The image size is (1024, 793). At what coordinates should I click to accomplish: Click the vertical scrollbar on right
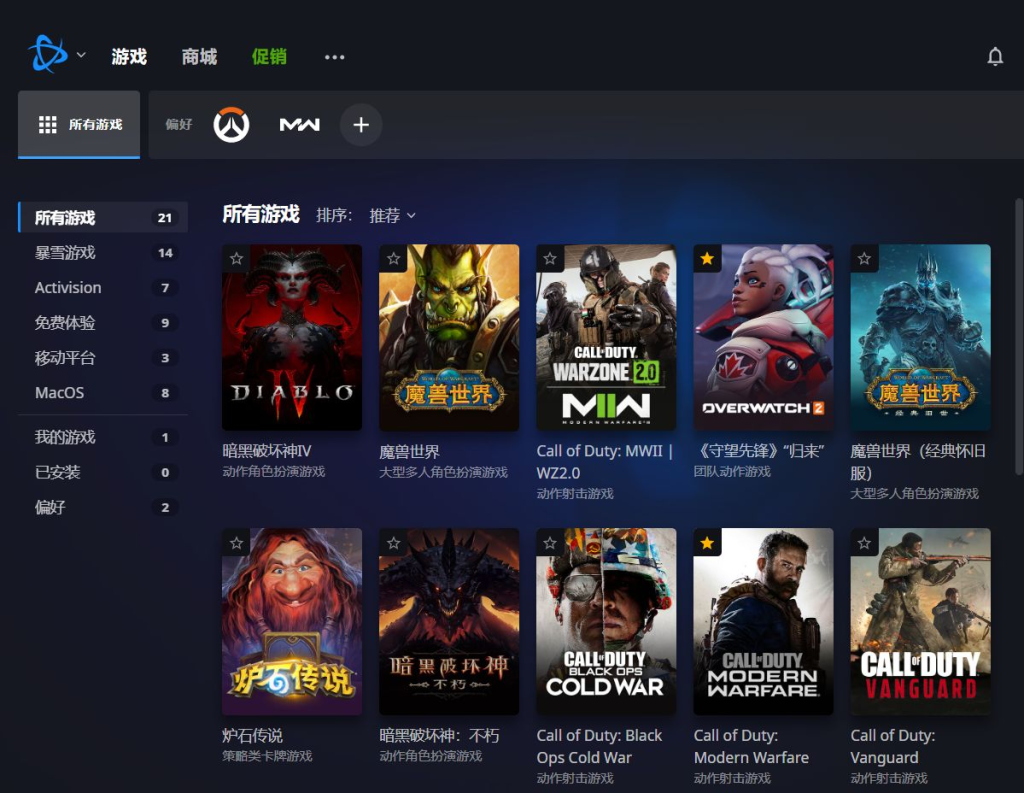click(1019, 337)
